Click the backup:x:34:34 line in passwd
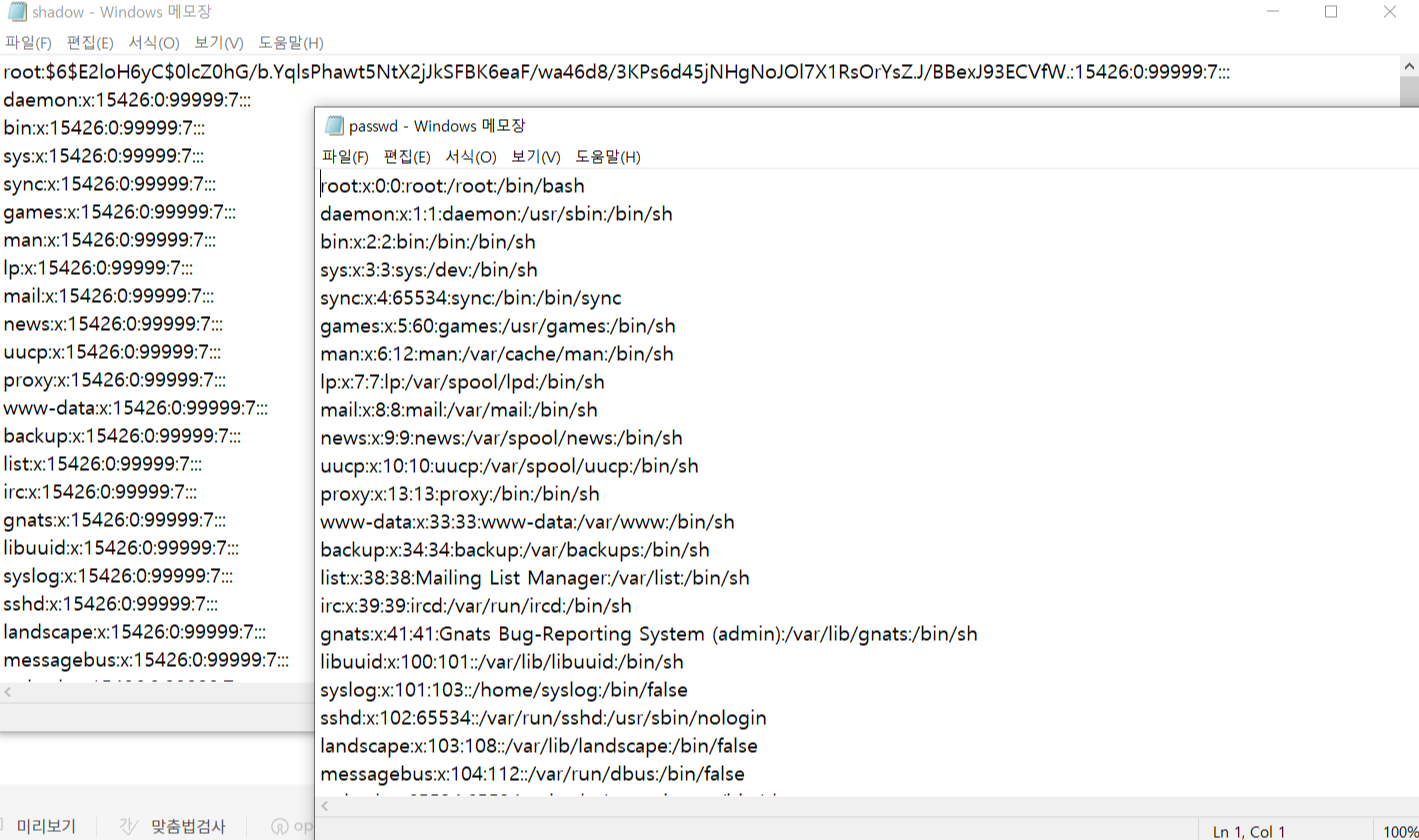This screenshot has width=1419, height=840. [515, 550]
